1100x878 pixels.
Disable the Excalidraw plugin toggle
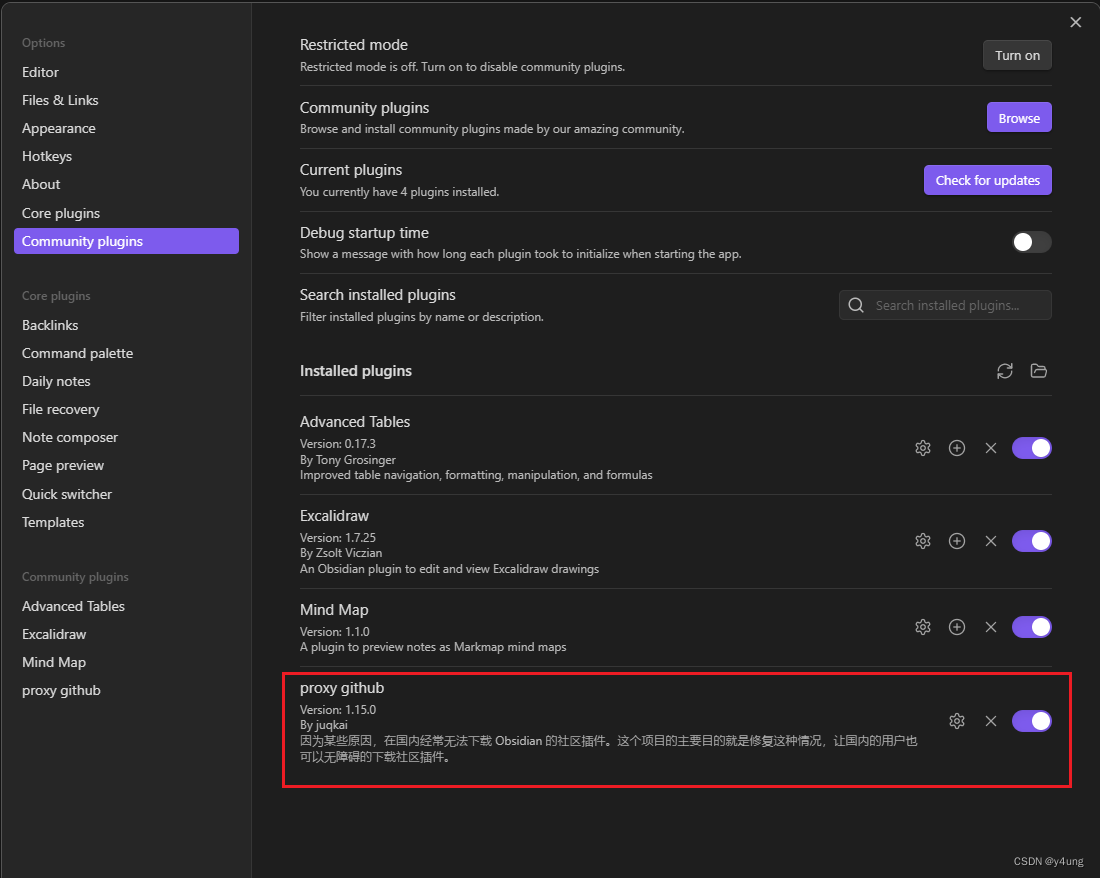[1031, 541]
